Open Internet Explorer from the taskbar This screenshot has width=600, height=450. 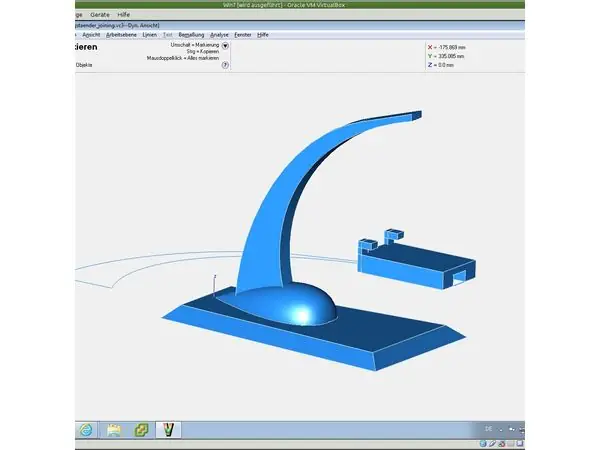click(86, 430)
